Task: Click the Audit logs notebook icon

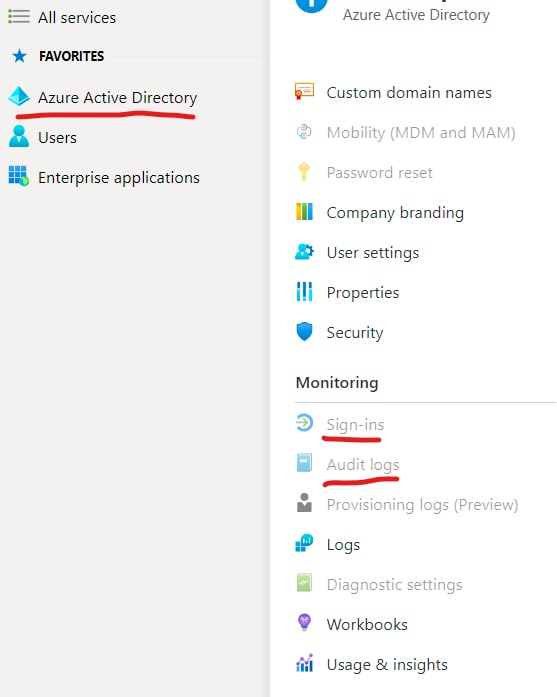Action: tap(305, 462)
